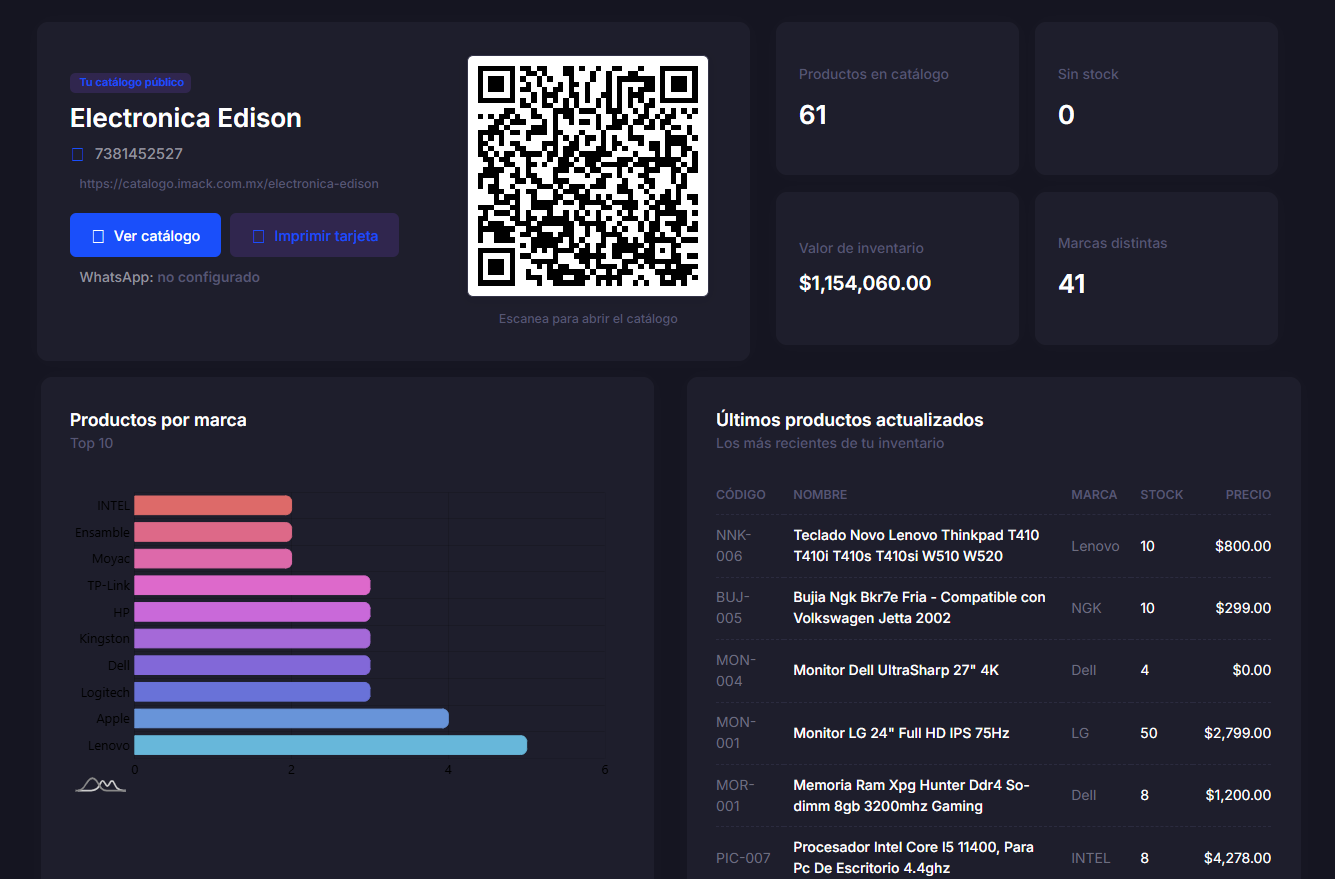
Task: Click Monitor Dell UltraSharp 27" 4K name
Action: [896, 670]
